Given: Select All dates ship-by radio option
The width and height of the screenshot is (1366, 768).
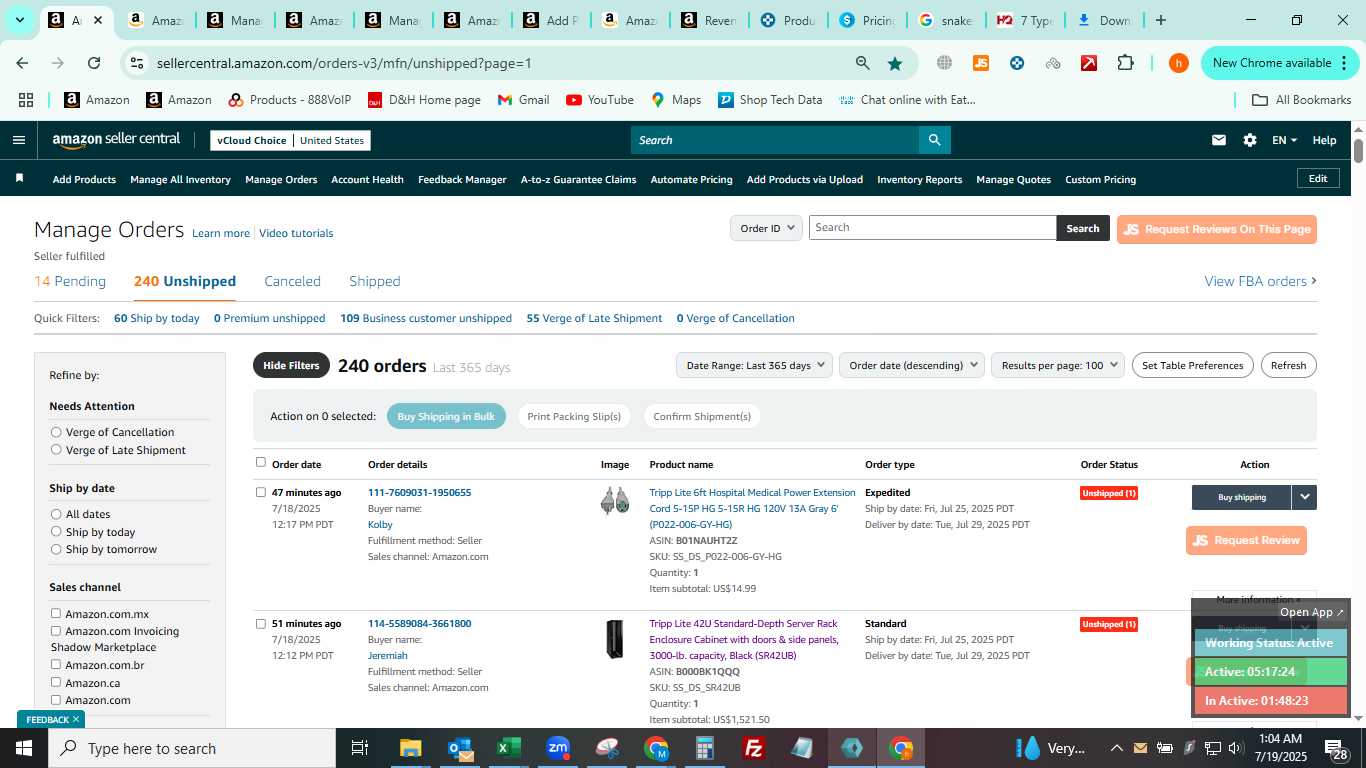Looking at the screenshot, I should (56, 514).
